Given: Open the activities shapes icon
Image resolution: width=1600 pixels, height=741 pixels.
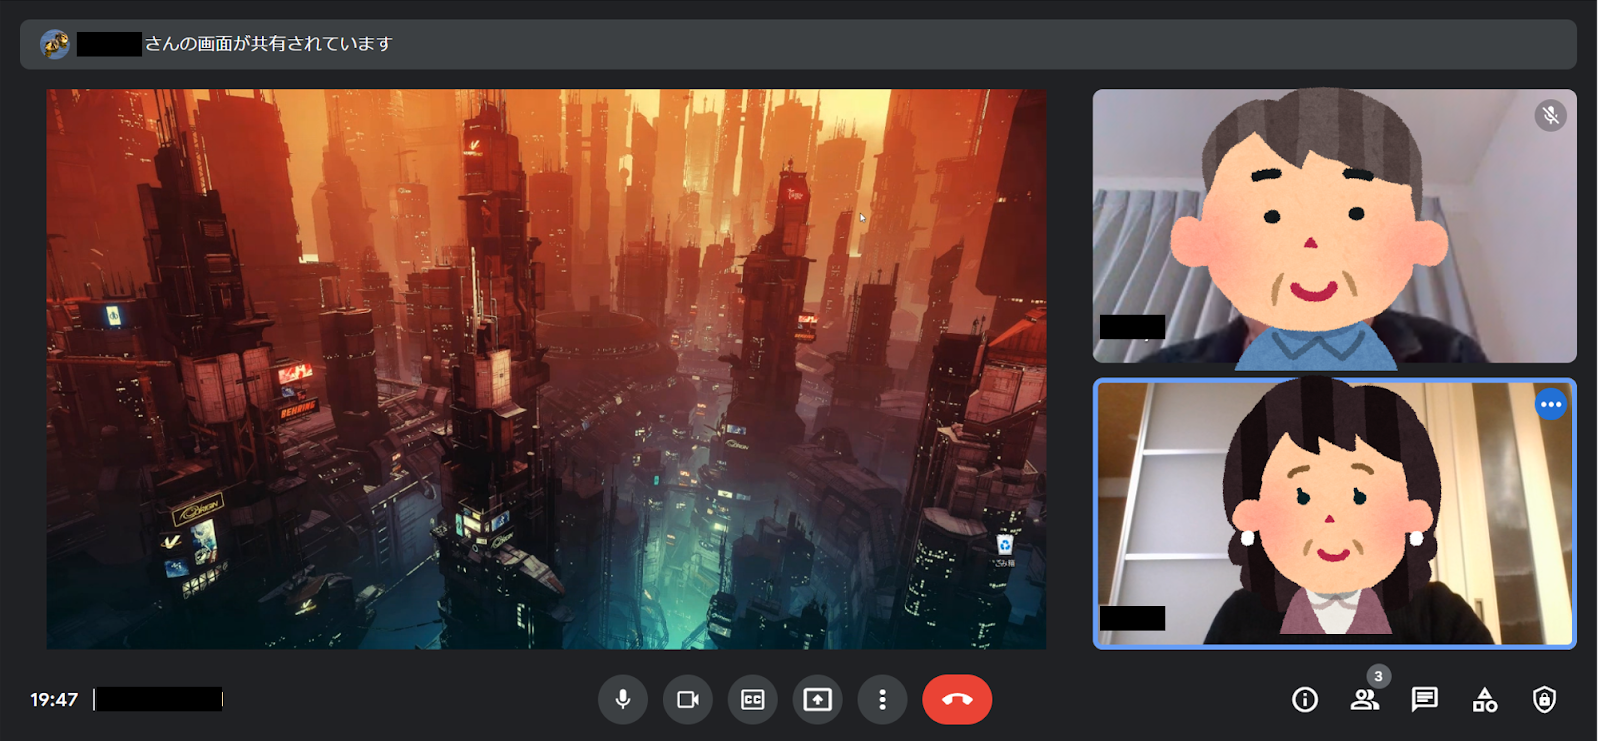Looking at the screenshot, I should coord(1485,699).
